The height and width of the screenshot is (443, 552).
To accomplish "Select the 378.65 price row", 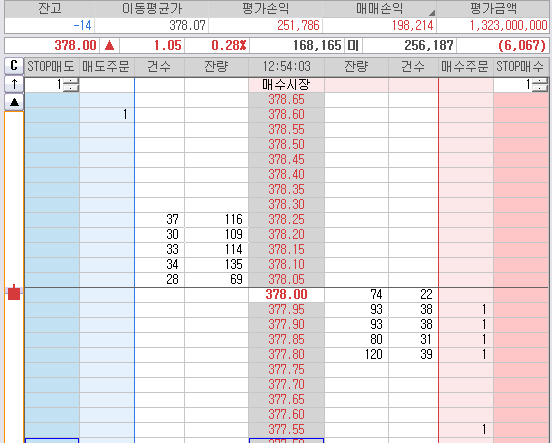I will 286,100.
